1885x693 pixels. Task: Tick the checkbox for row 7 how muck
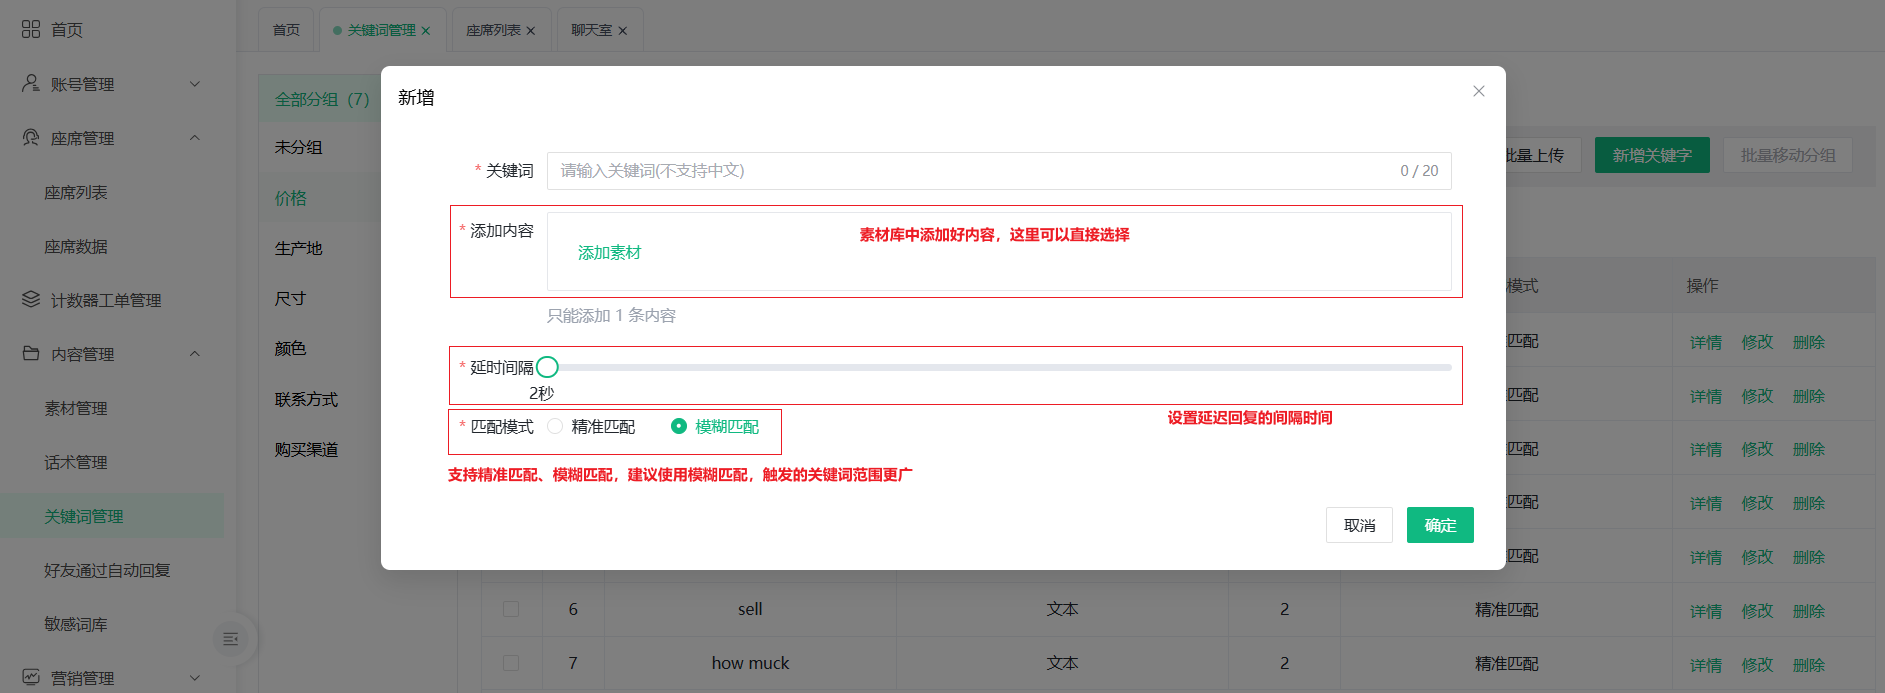click(x=511, y=663)
